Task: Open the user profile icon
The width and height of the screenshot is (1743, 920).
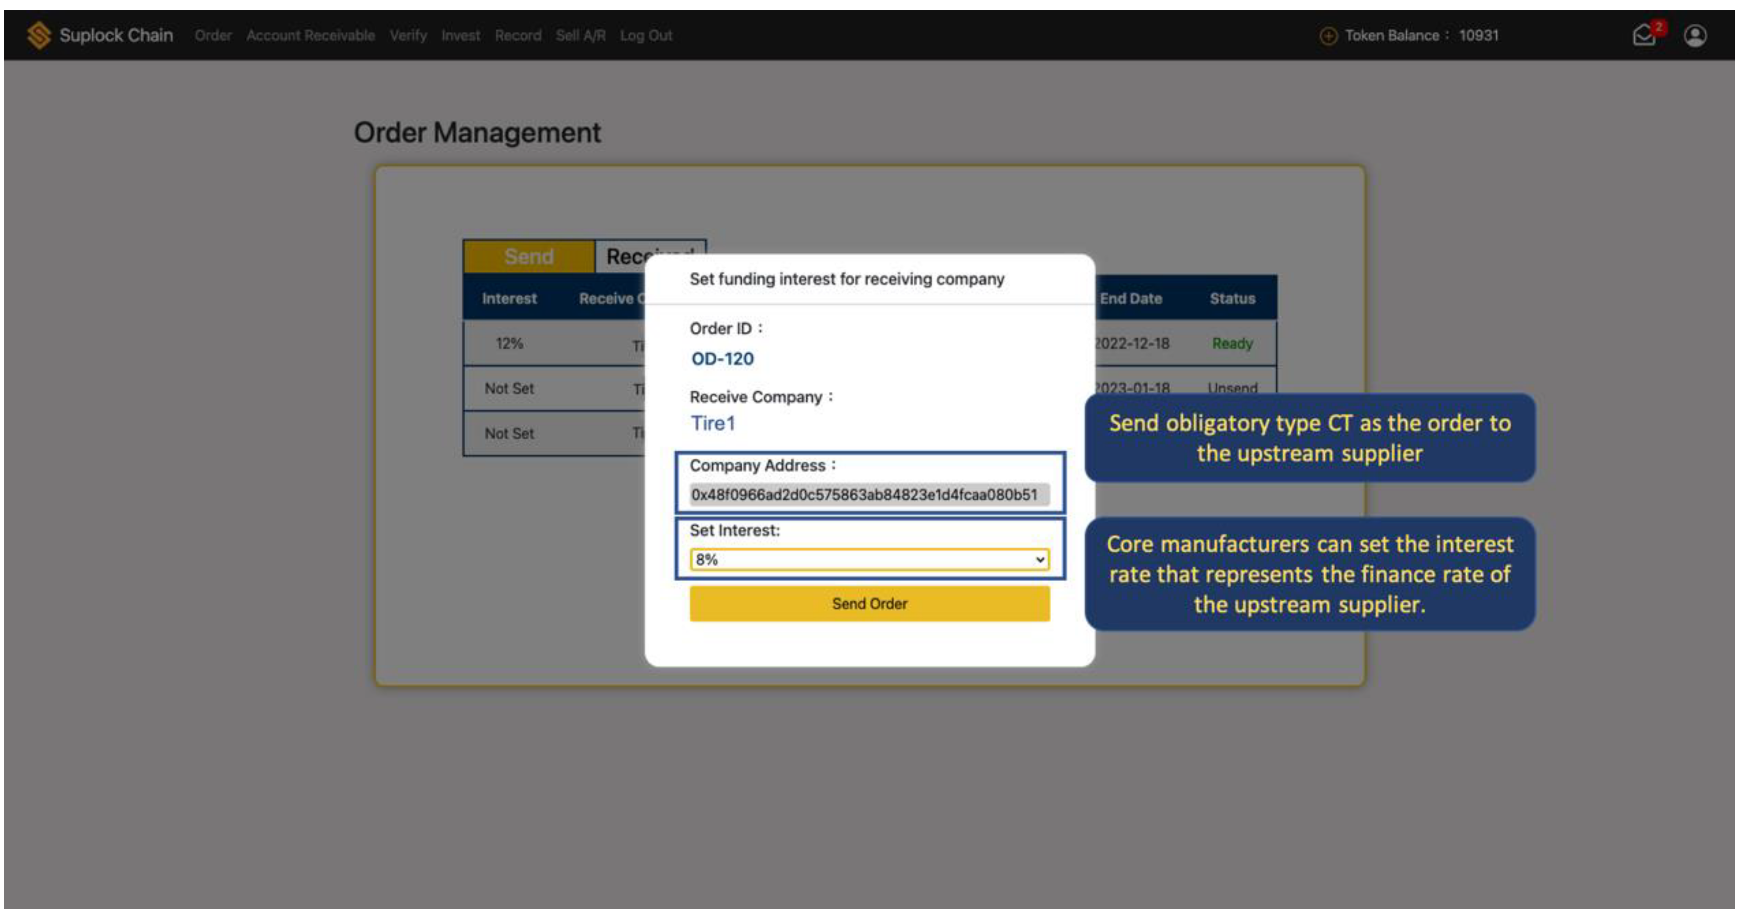Action: tap(1695, 36)
